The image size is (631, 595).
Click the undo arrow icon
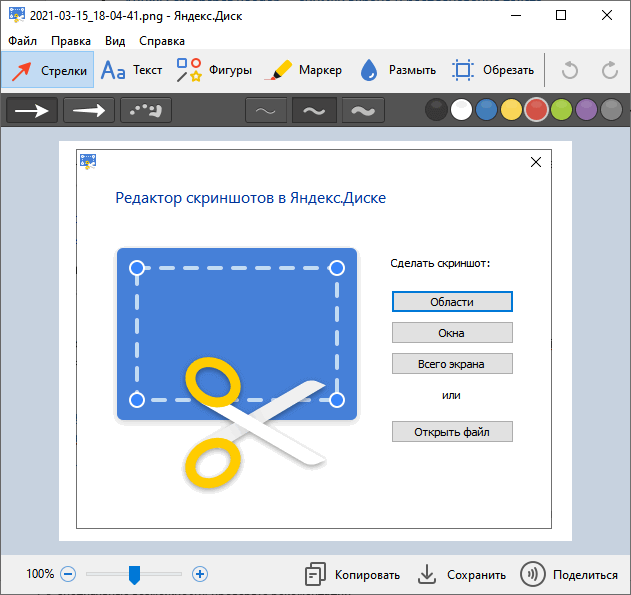(x=569, y=70)
